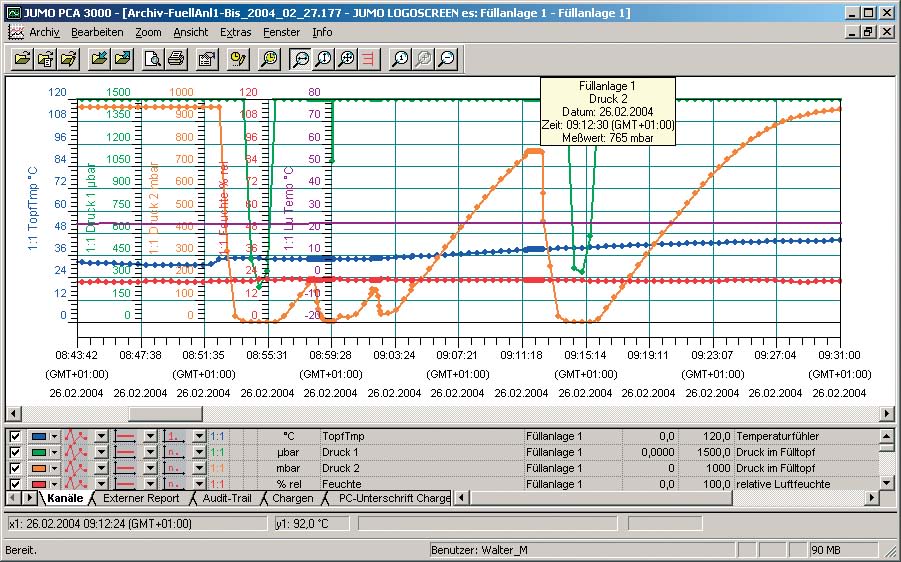Click the print preview toolbar icon
This screenshot has height=562, width=901.
pos(153,59)
